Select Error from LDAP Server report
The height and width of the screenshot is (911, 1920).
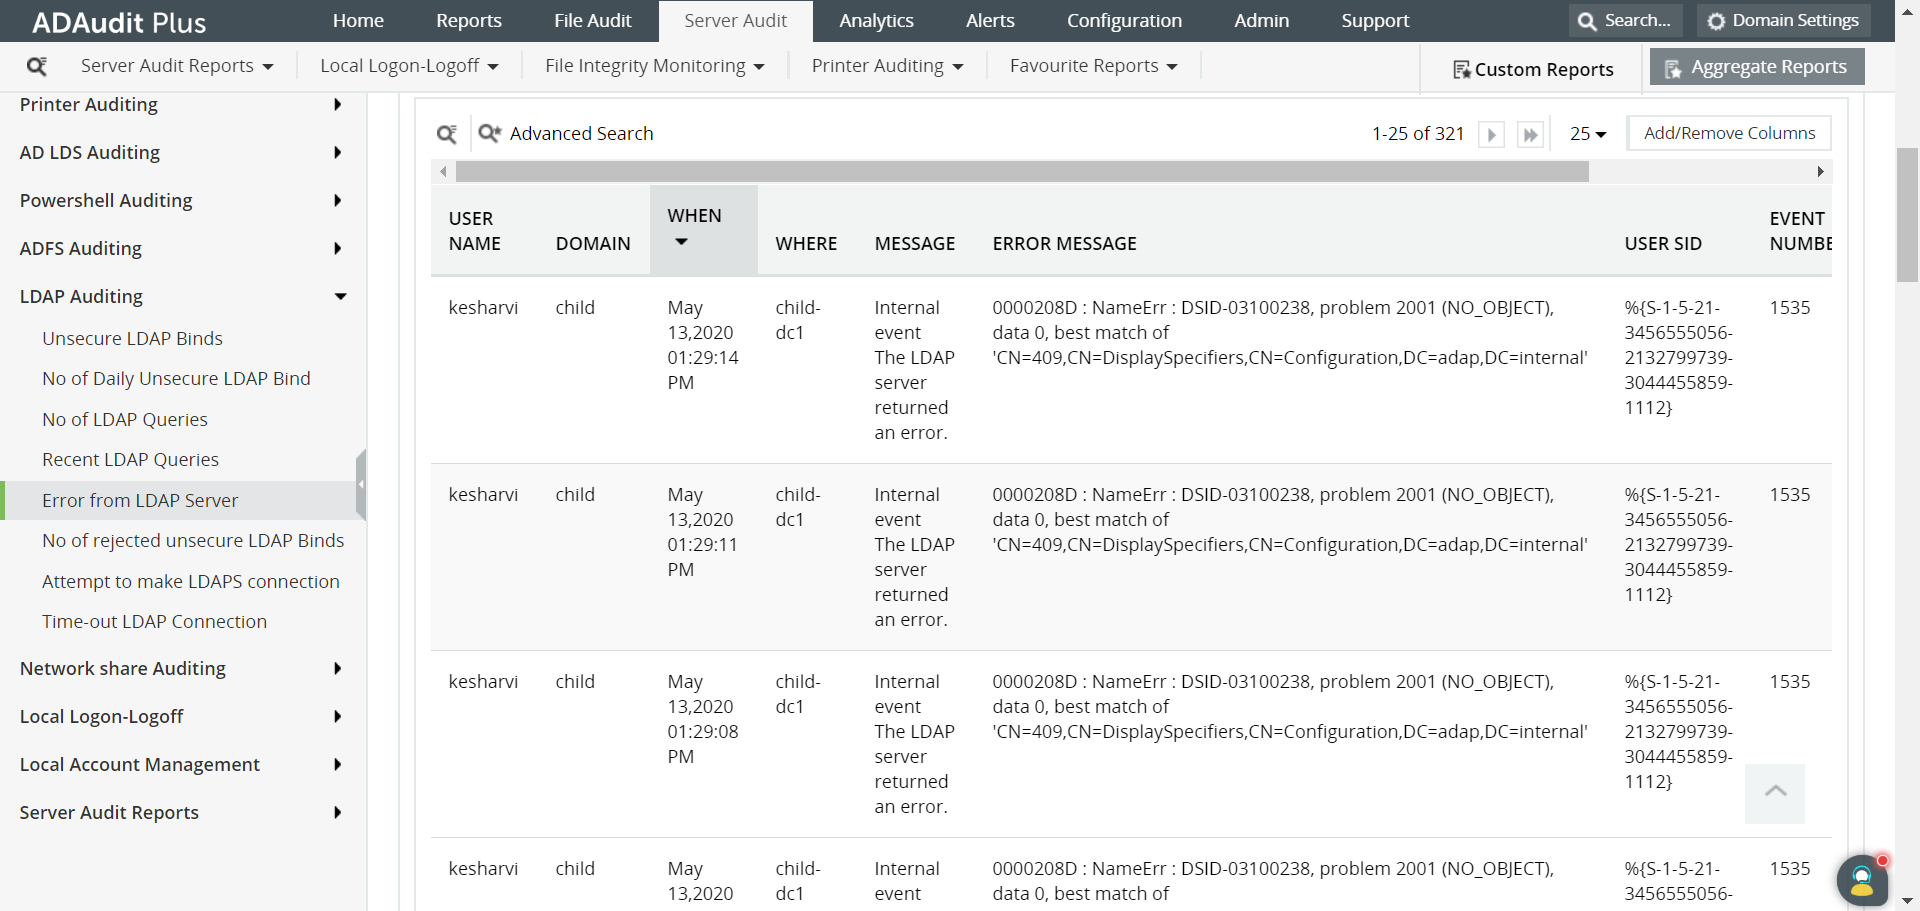click(140, 500)
